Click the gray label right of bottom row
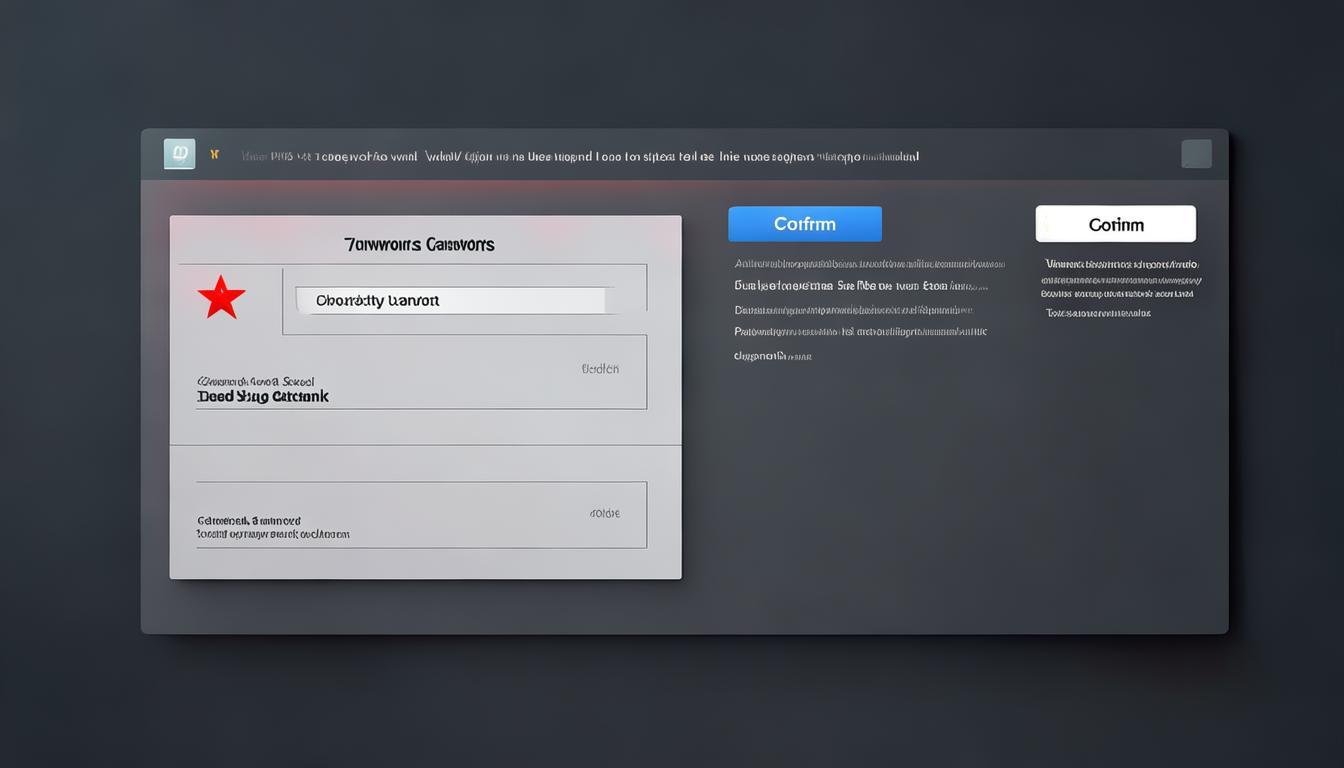The image size is (1344, 768). [x=604, y=513]
